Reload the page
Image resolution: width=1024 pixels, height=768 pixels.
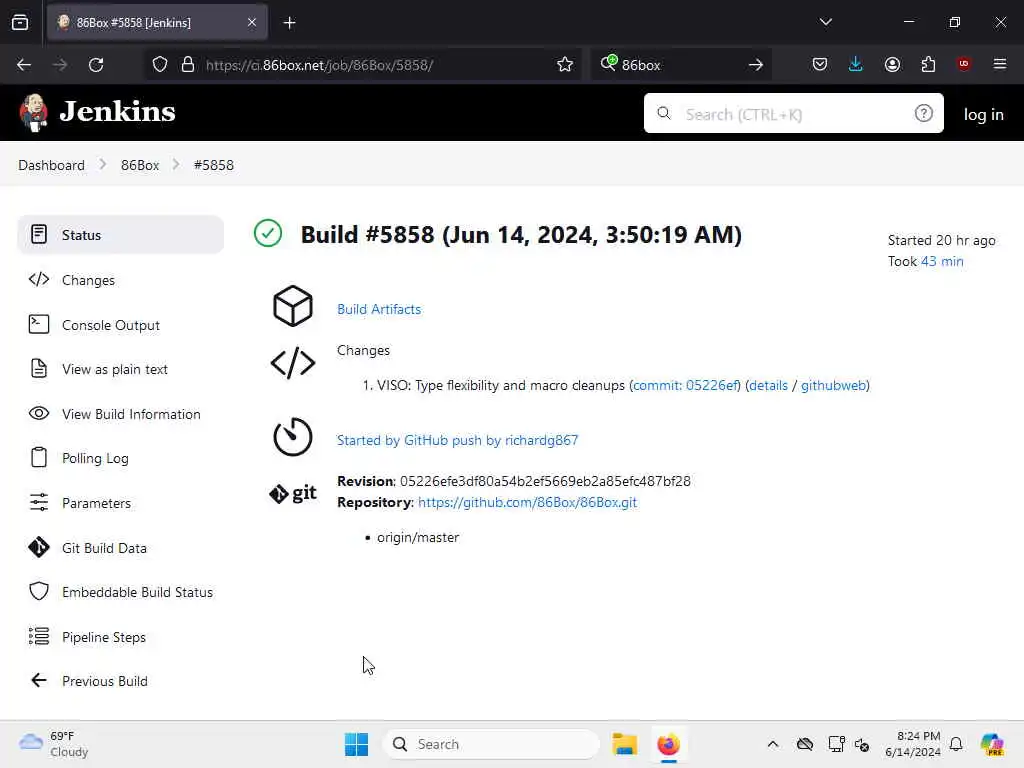[96, 65]
